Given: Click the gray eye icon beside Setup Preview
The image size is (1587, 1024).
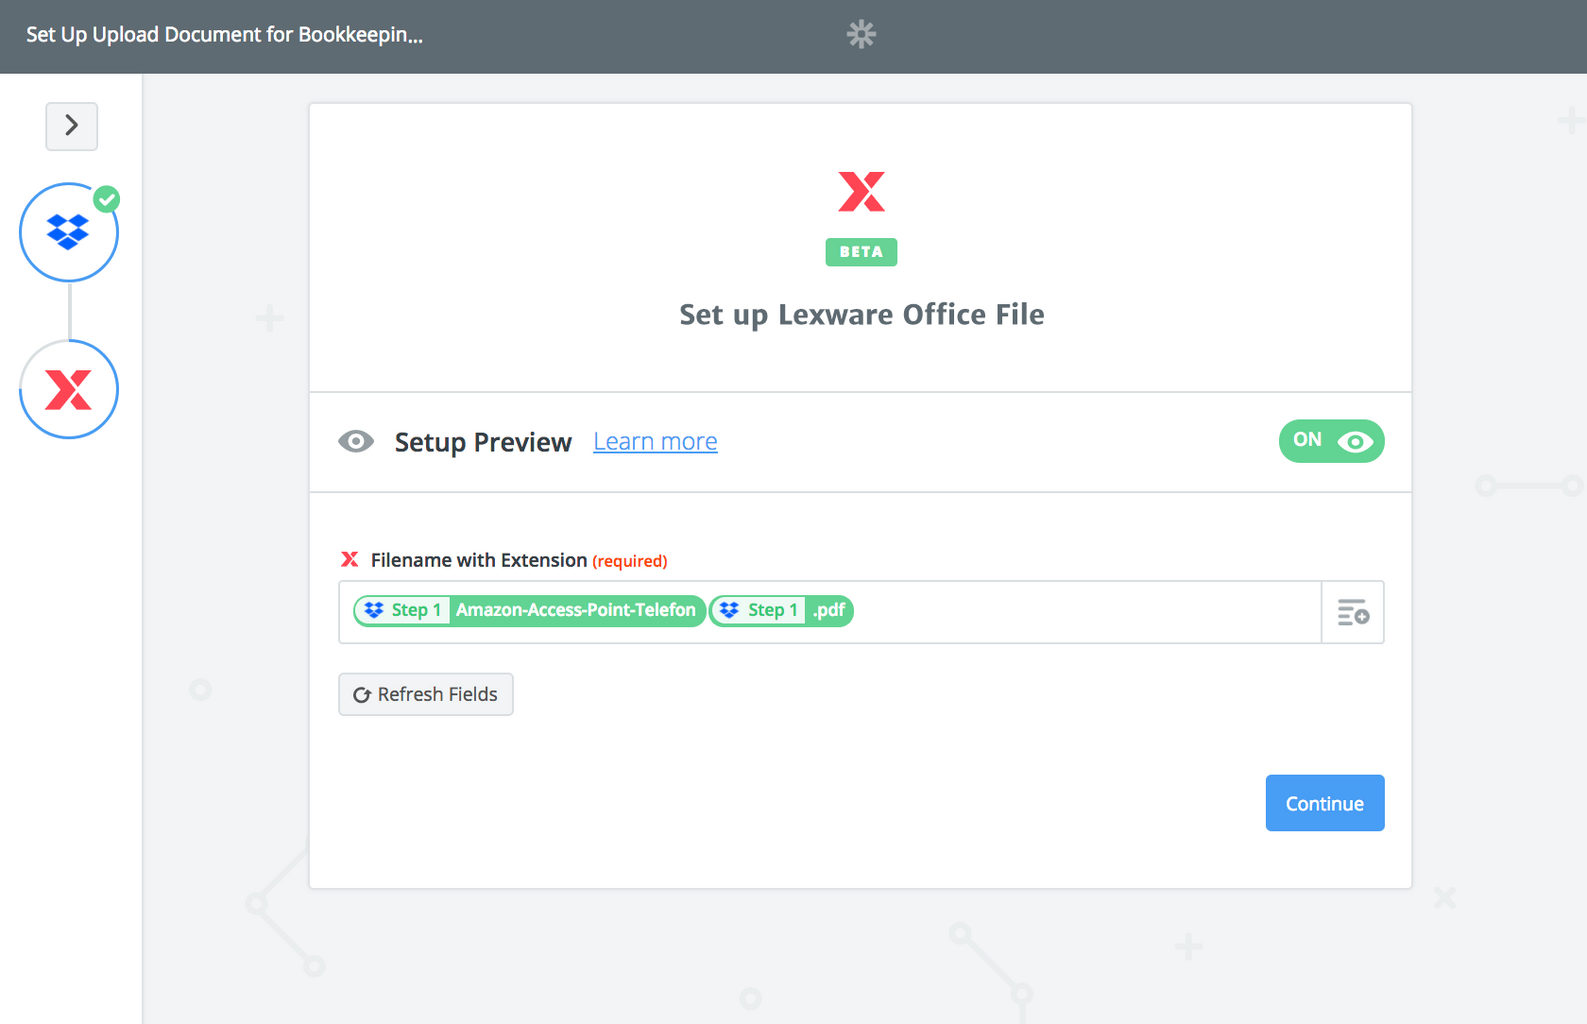Looking at the screenshot, I should click(356, 441).
